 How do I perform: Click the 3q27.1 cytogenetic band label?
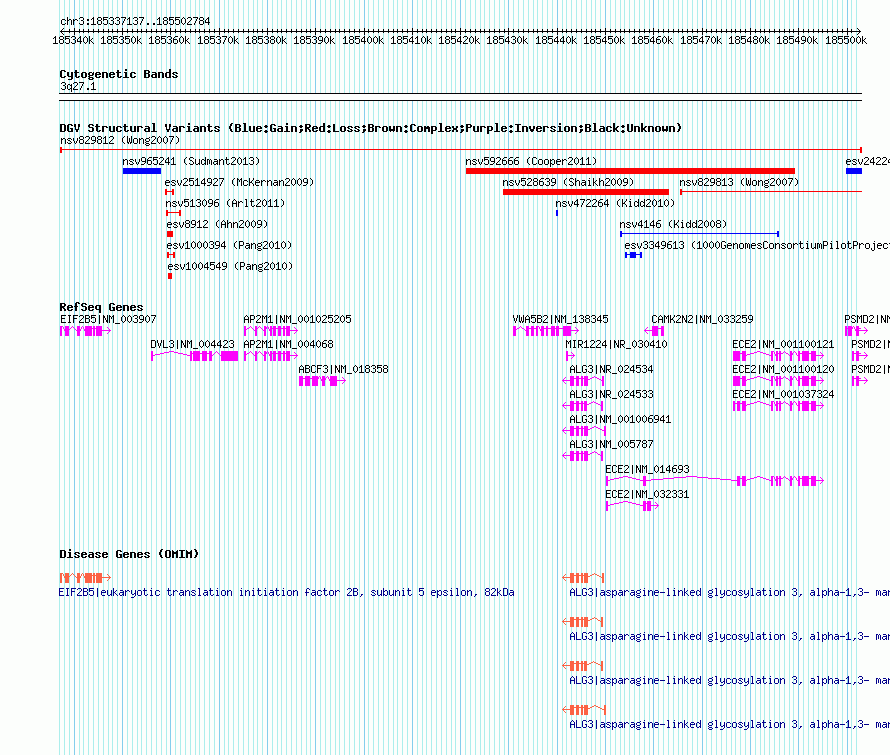(x=78, y=86)
